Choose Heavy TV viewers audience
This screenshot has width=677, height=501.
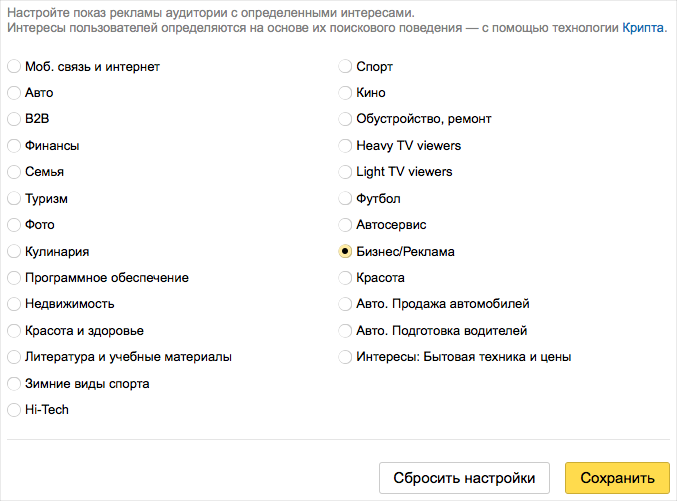(345, 146)
